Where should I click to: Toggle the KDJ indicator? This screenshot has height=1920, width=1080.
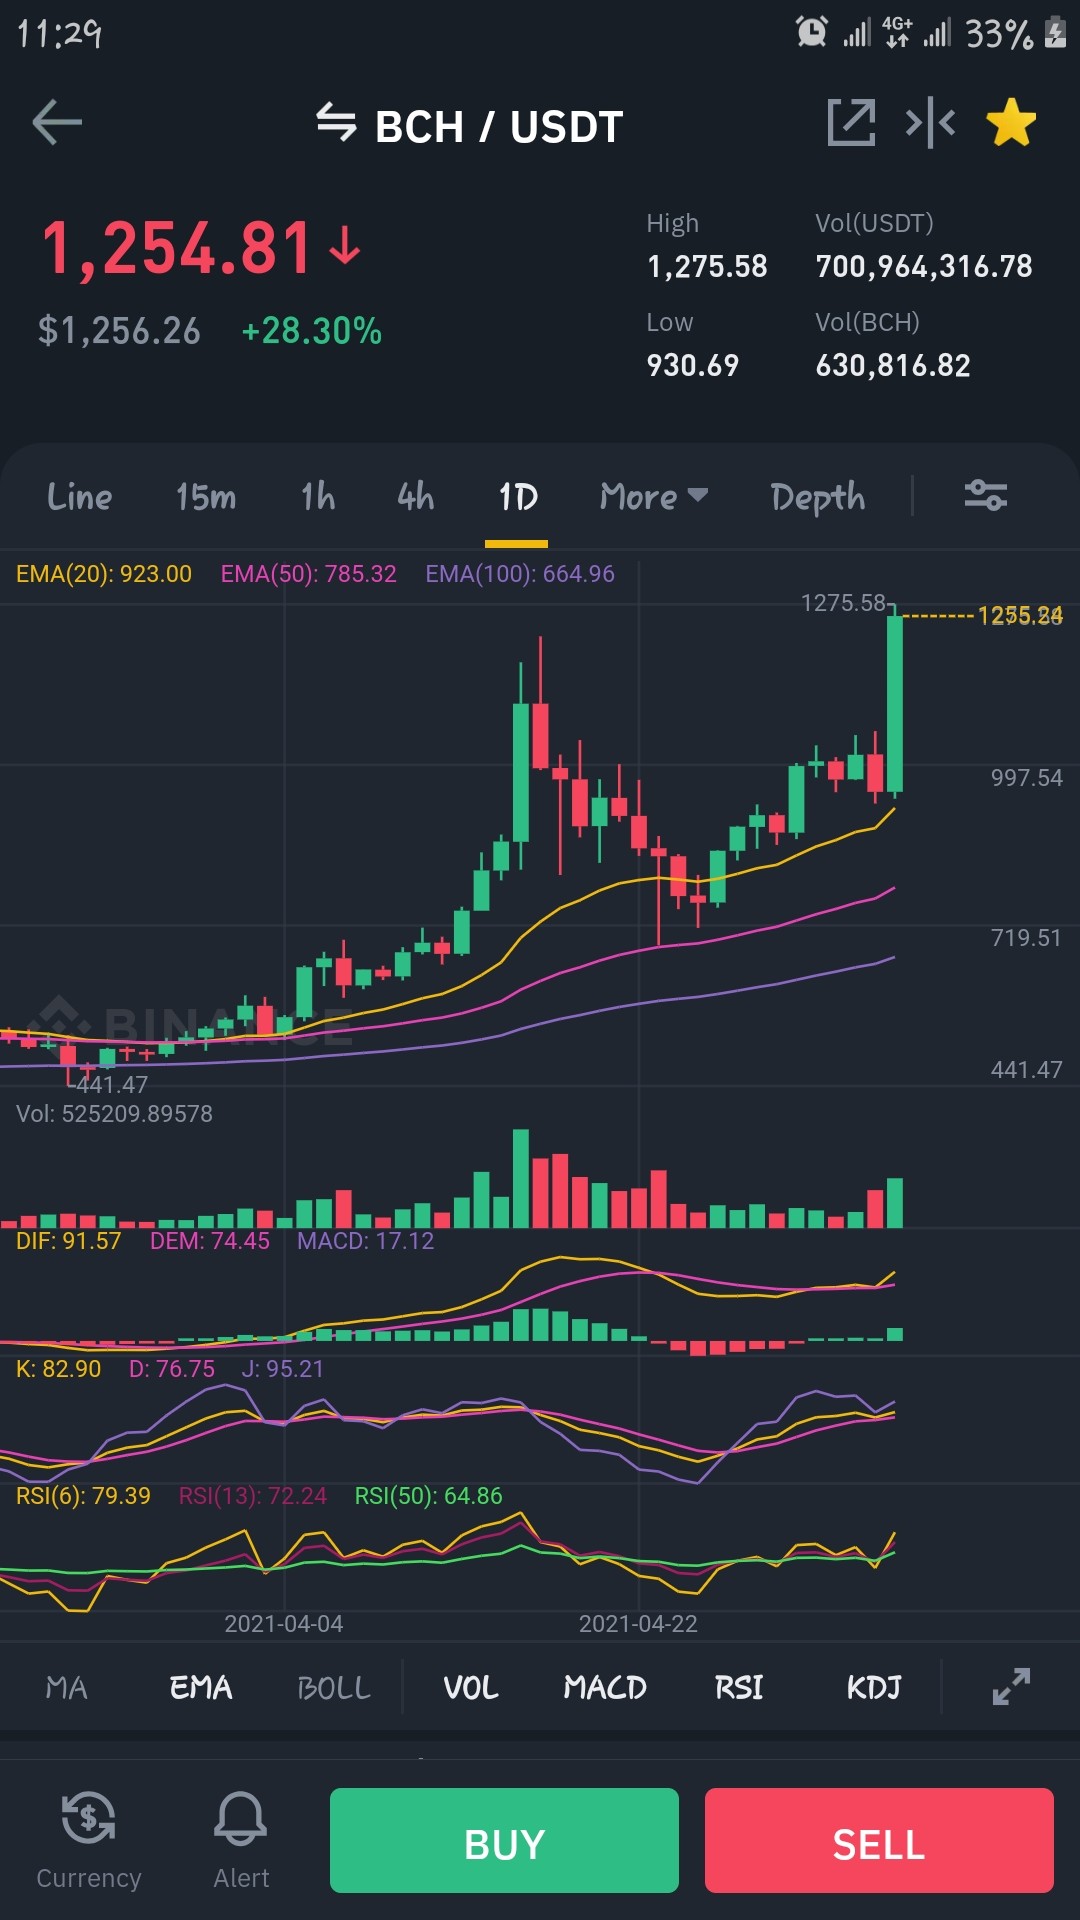coord(874,1688)
